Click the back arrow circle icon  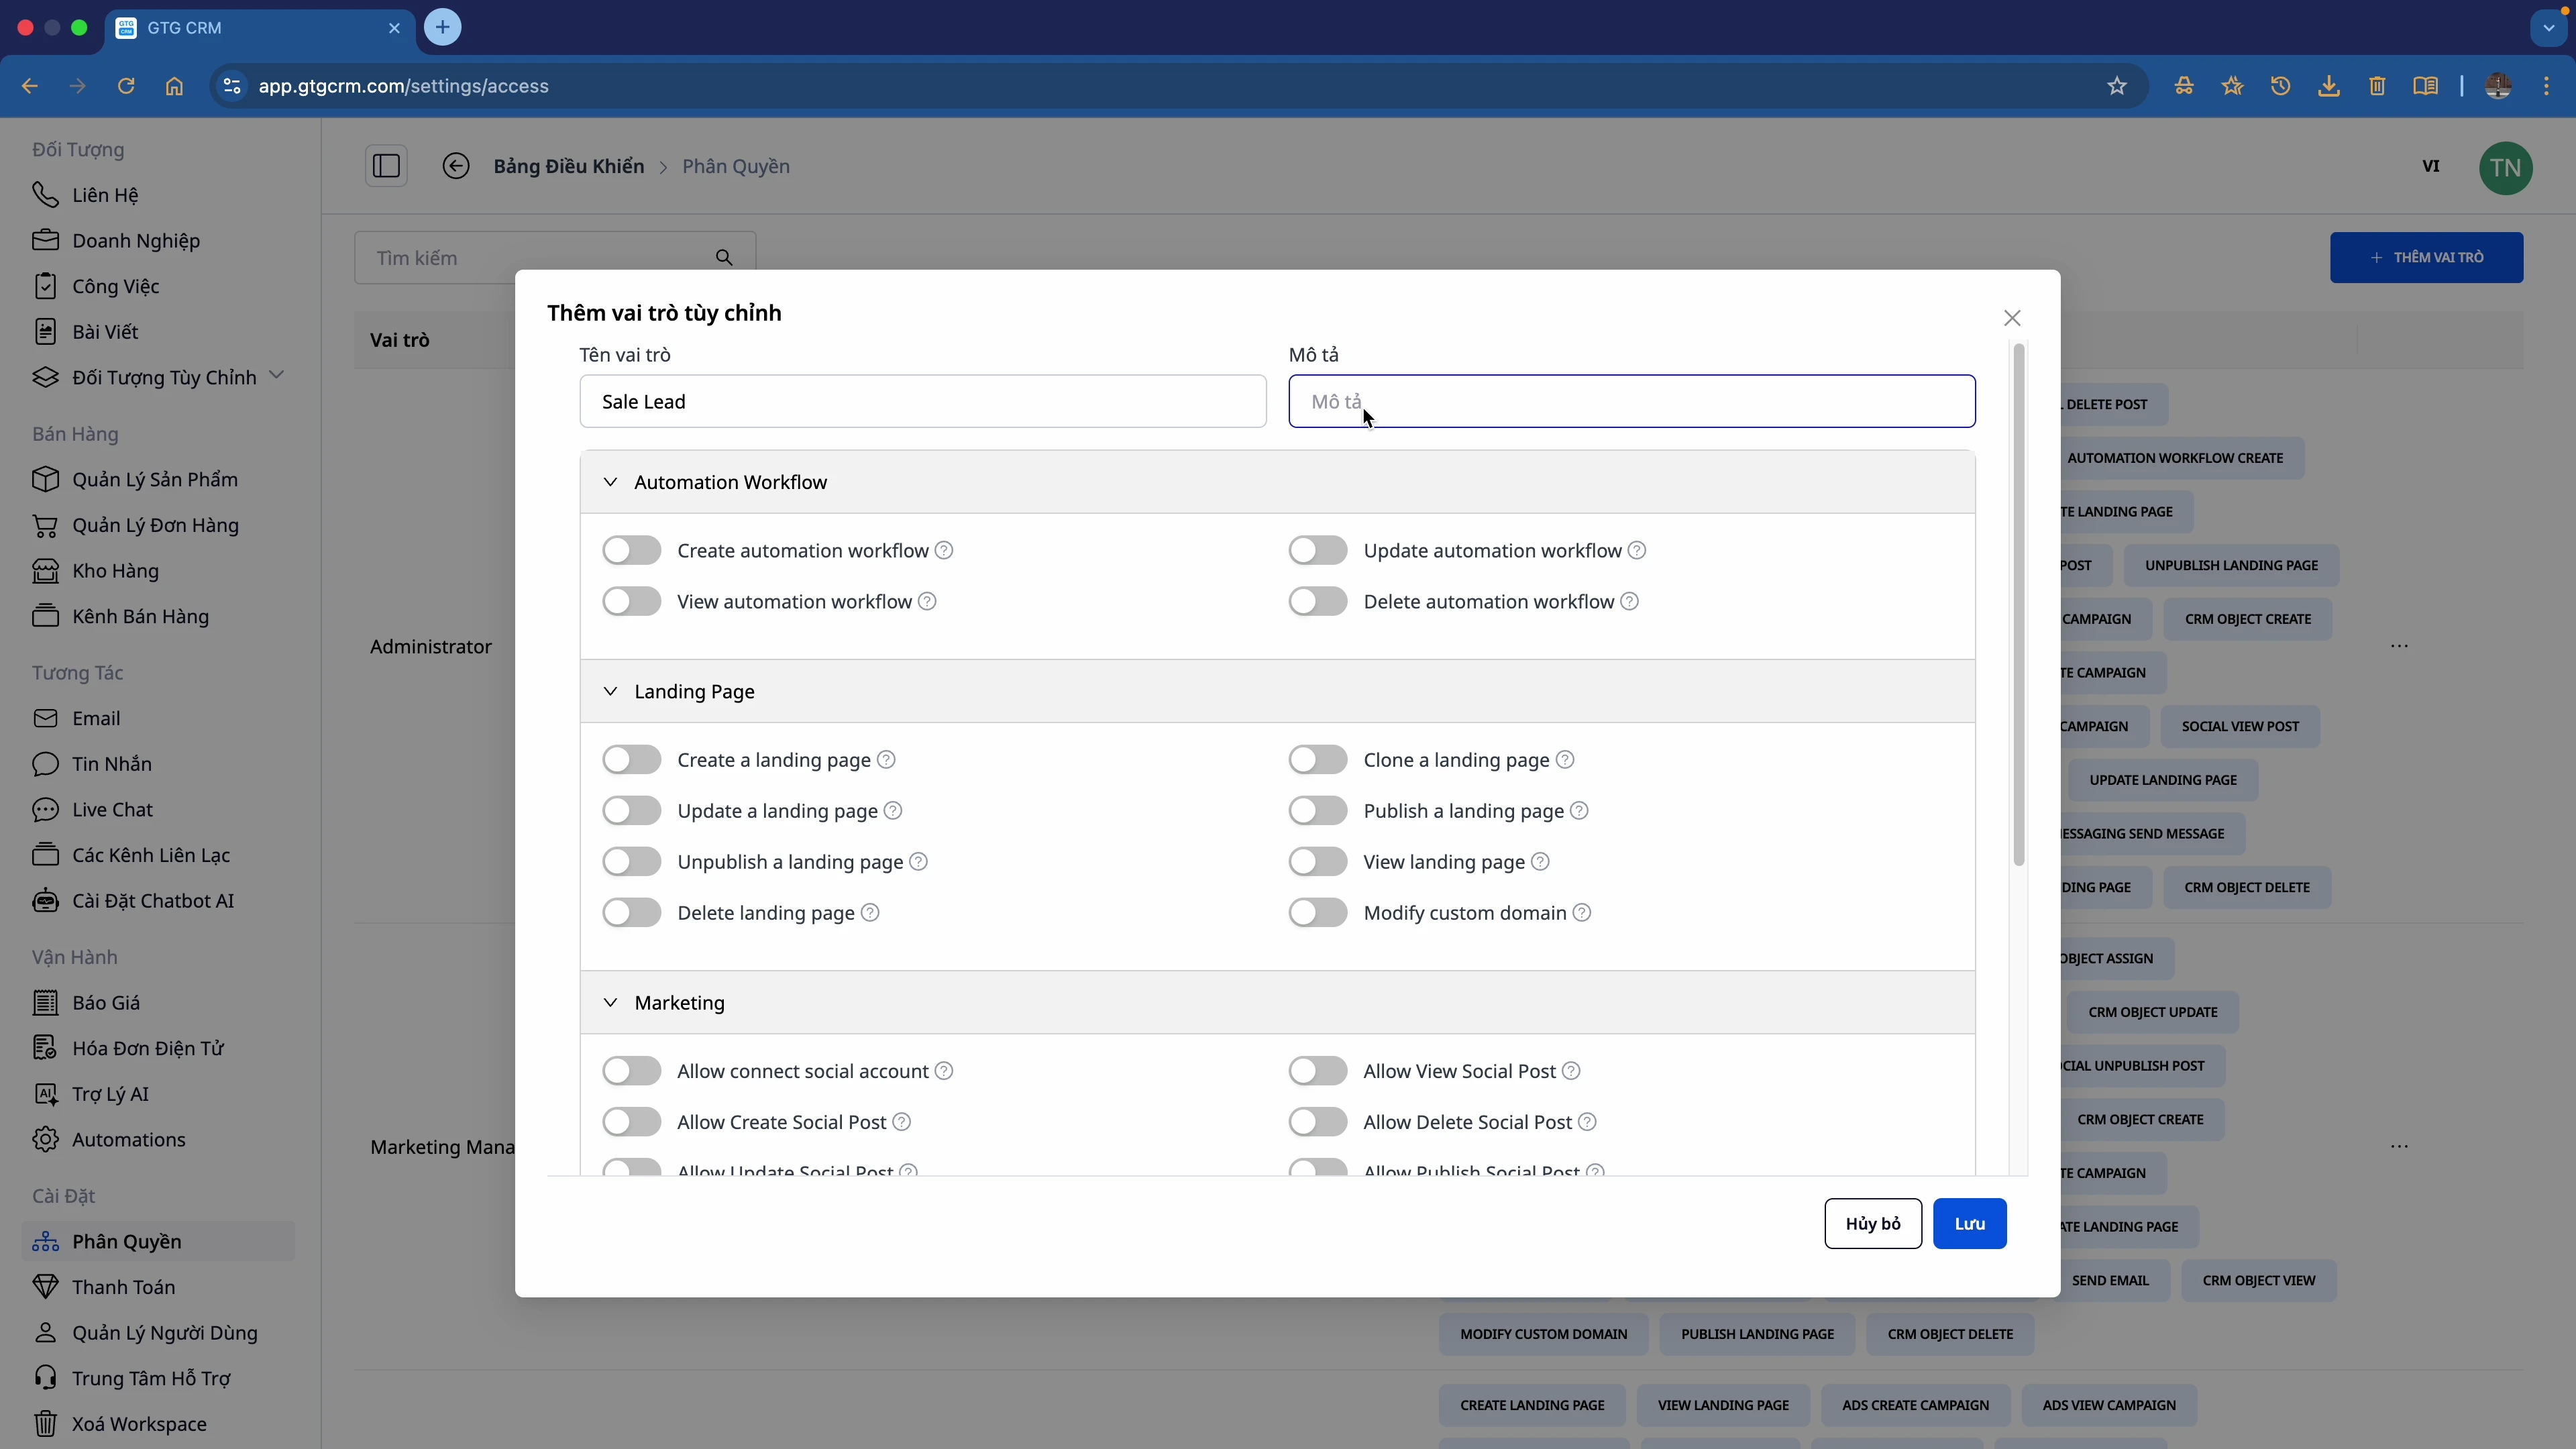pyautogui.click(x=456, y=166)
